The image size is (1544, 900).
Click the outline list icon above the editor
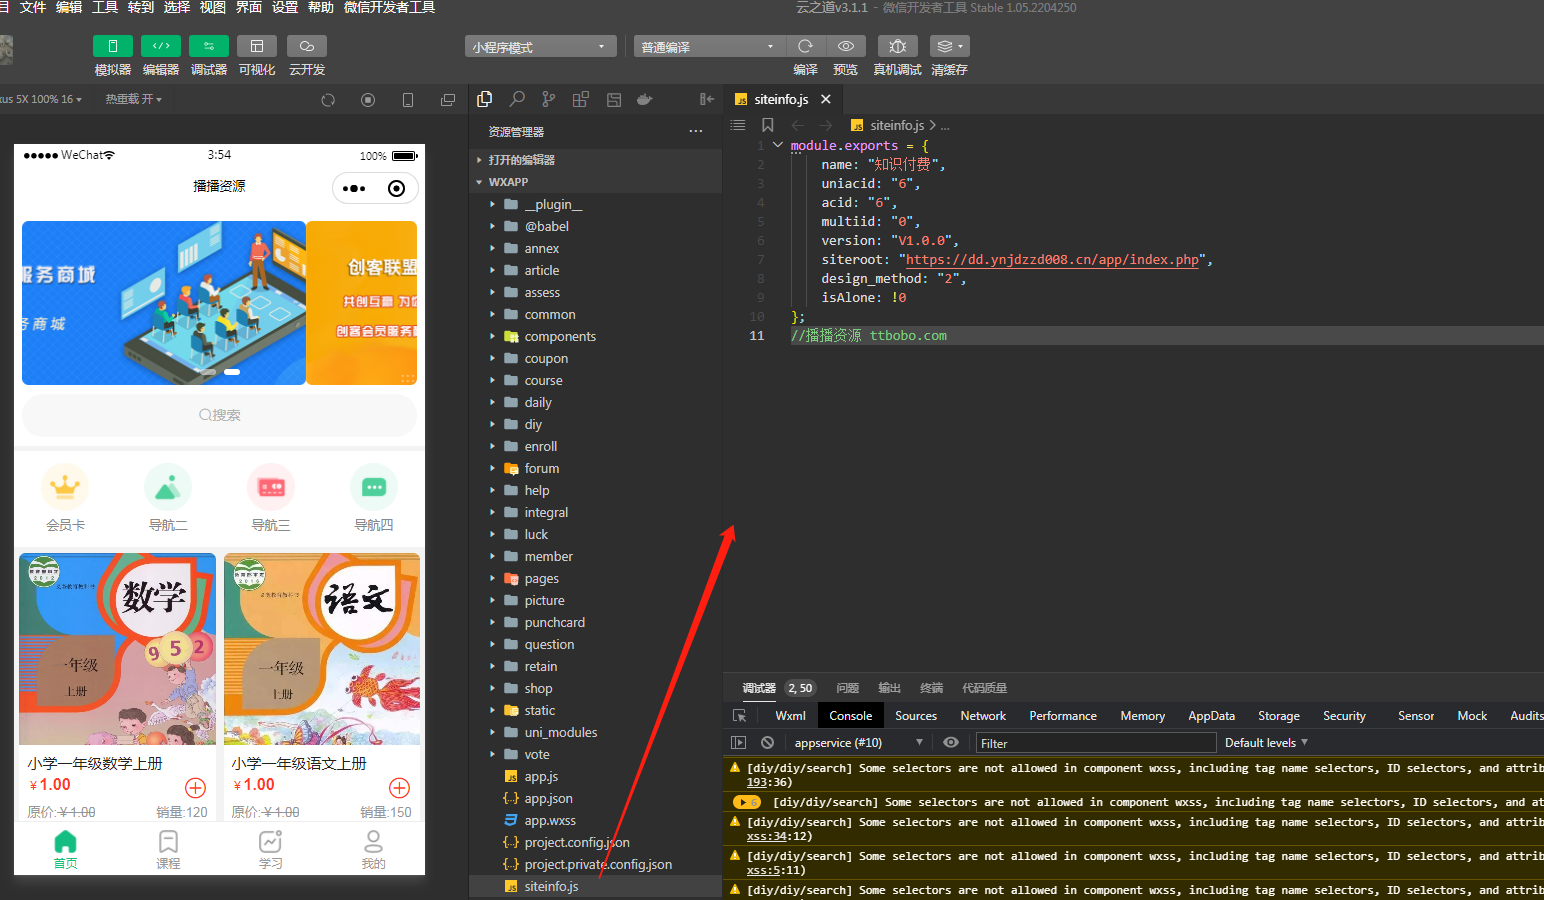point(738,125)
